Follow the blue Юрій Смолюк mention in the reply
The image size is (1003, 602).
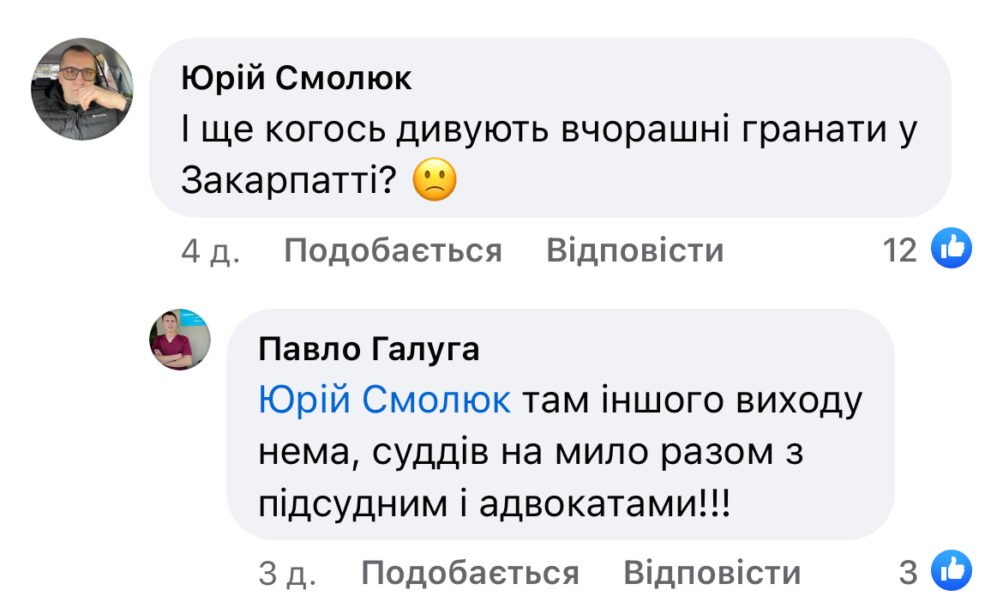384,401
